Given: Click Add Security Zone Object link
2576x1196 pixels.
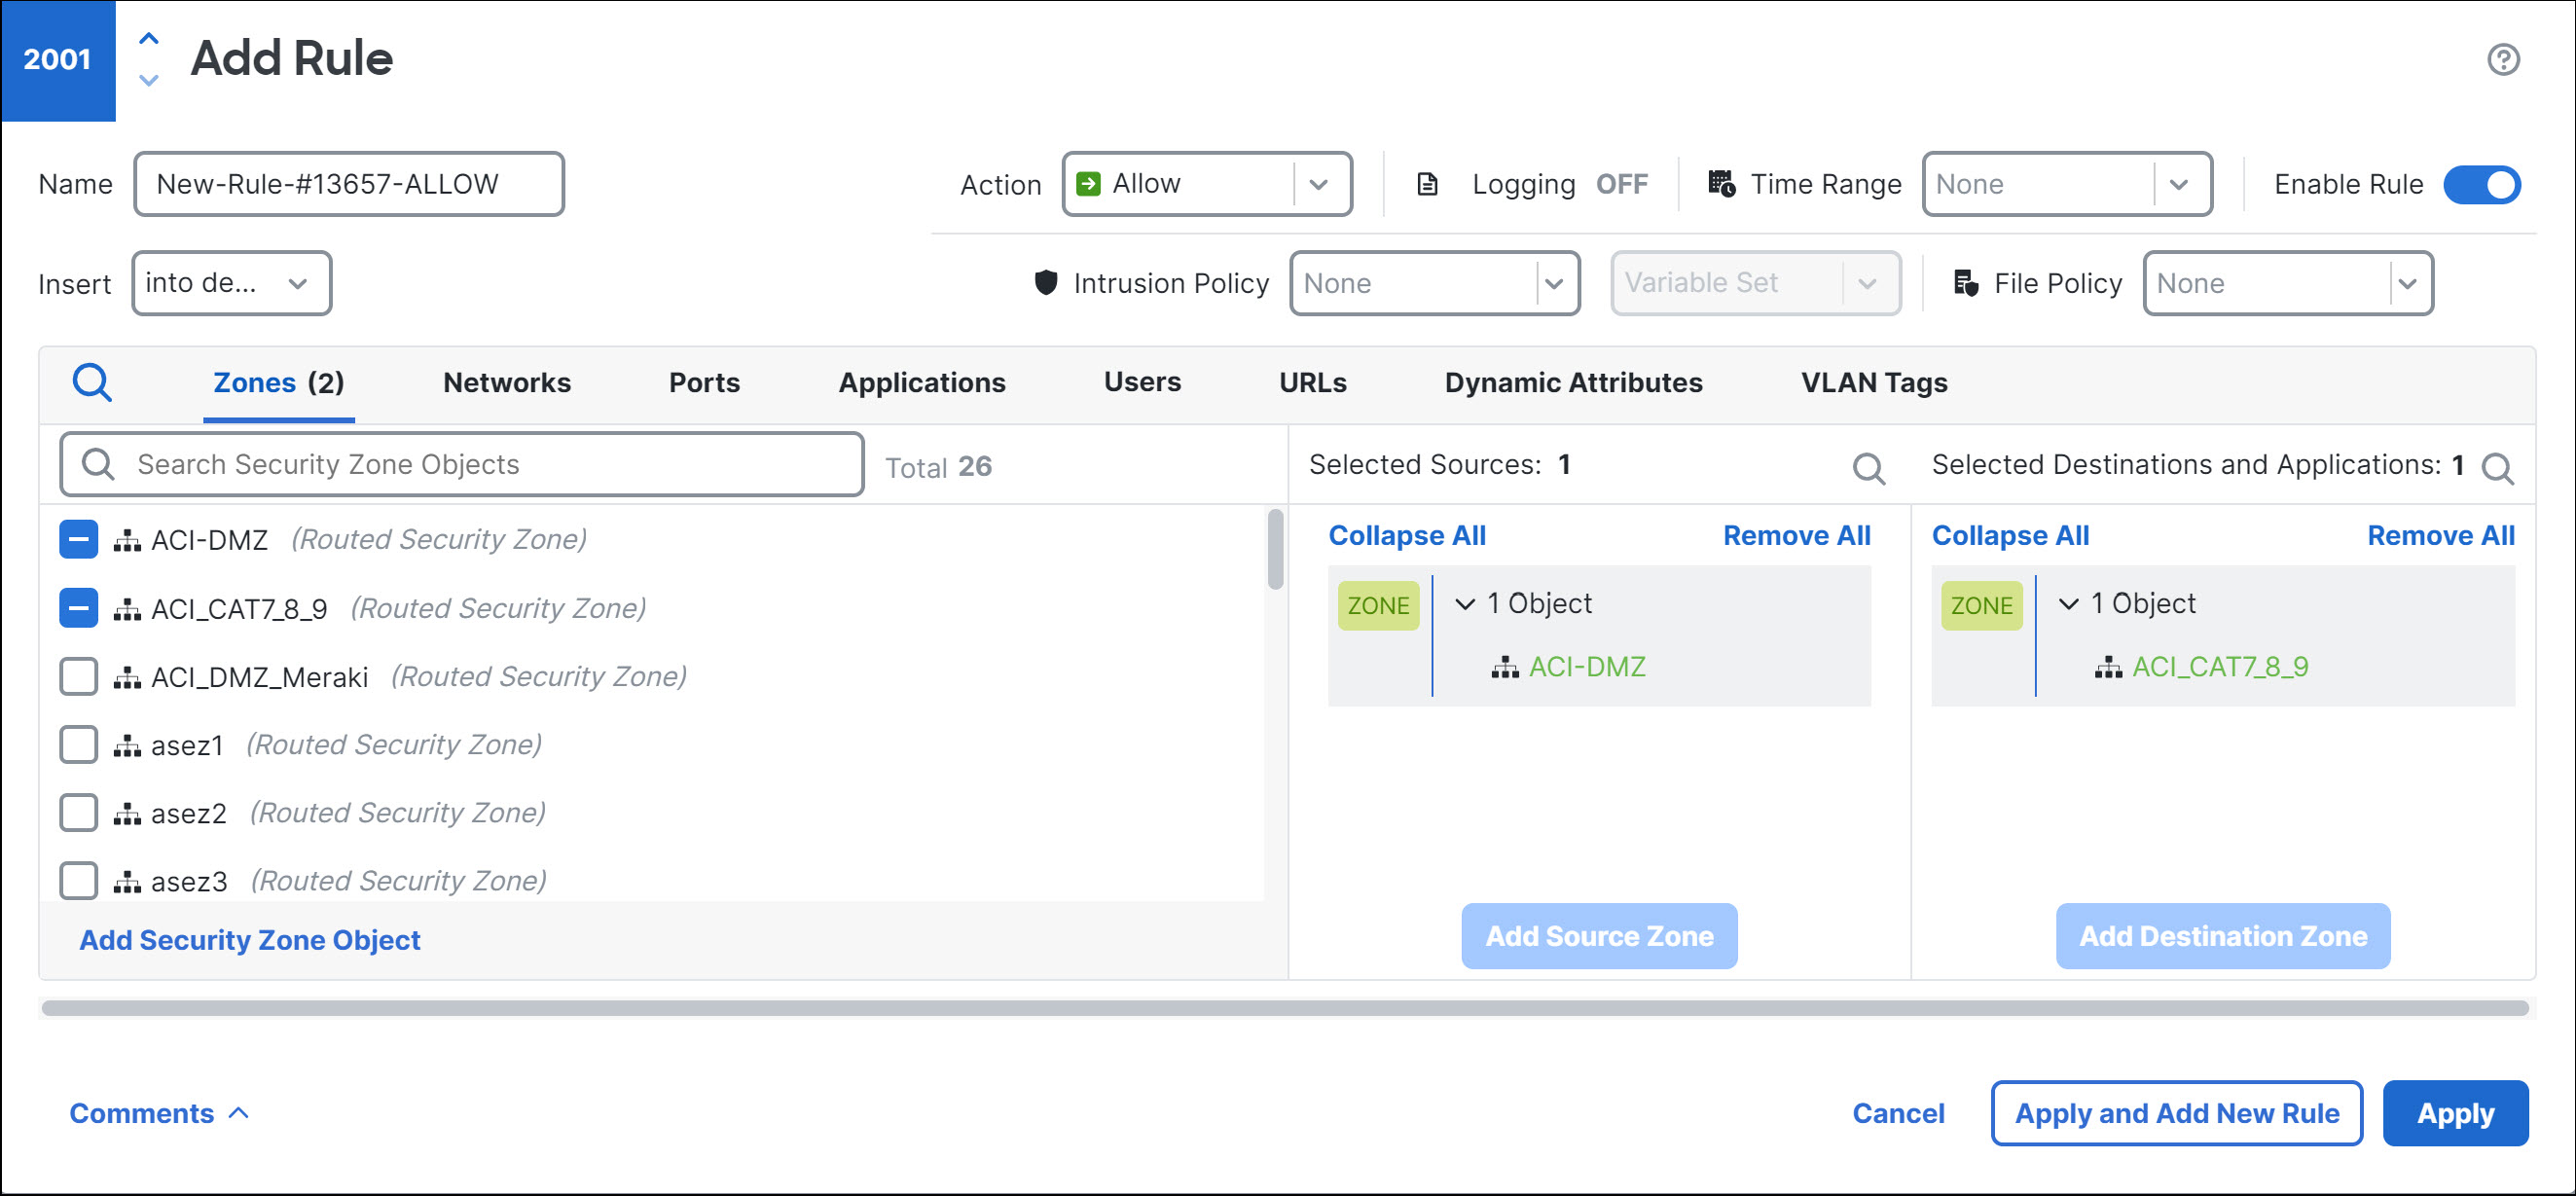Looking at the screenshot, I should pos(249,939).
